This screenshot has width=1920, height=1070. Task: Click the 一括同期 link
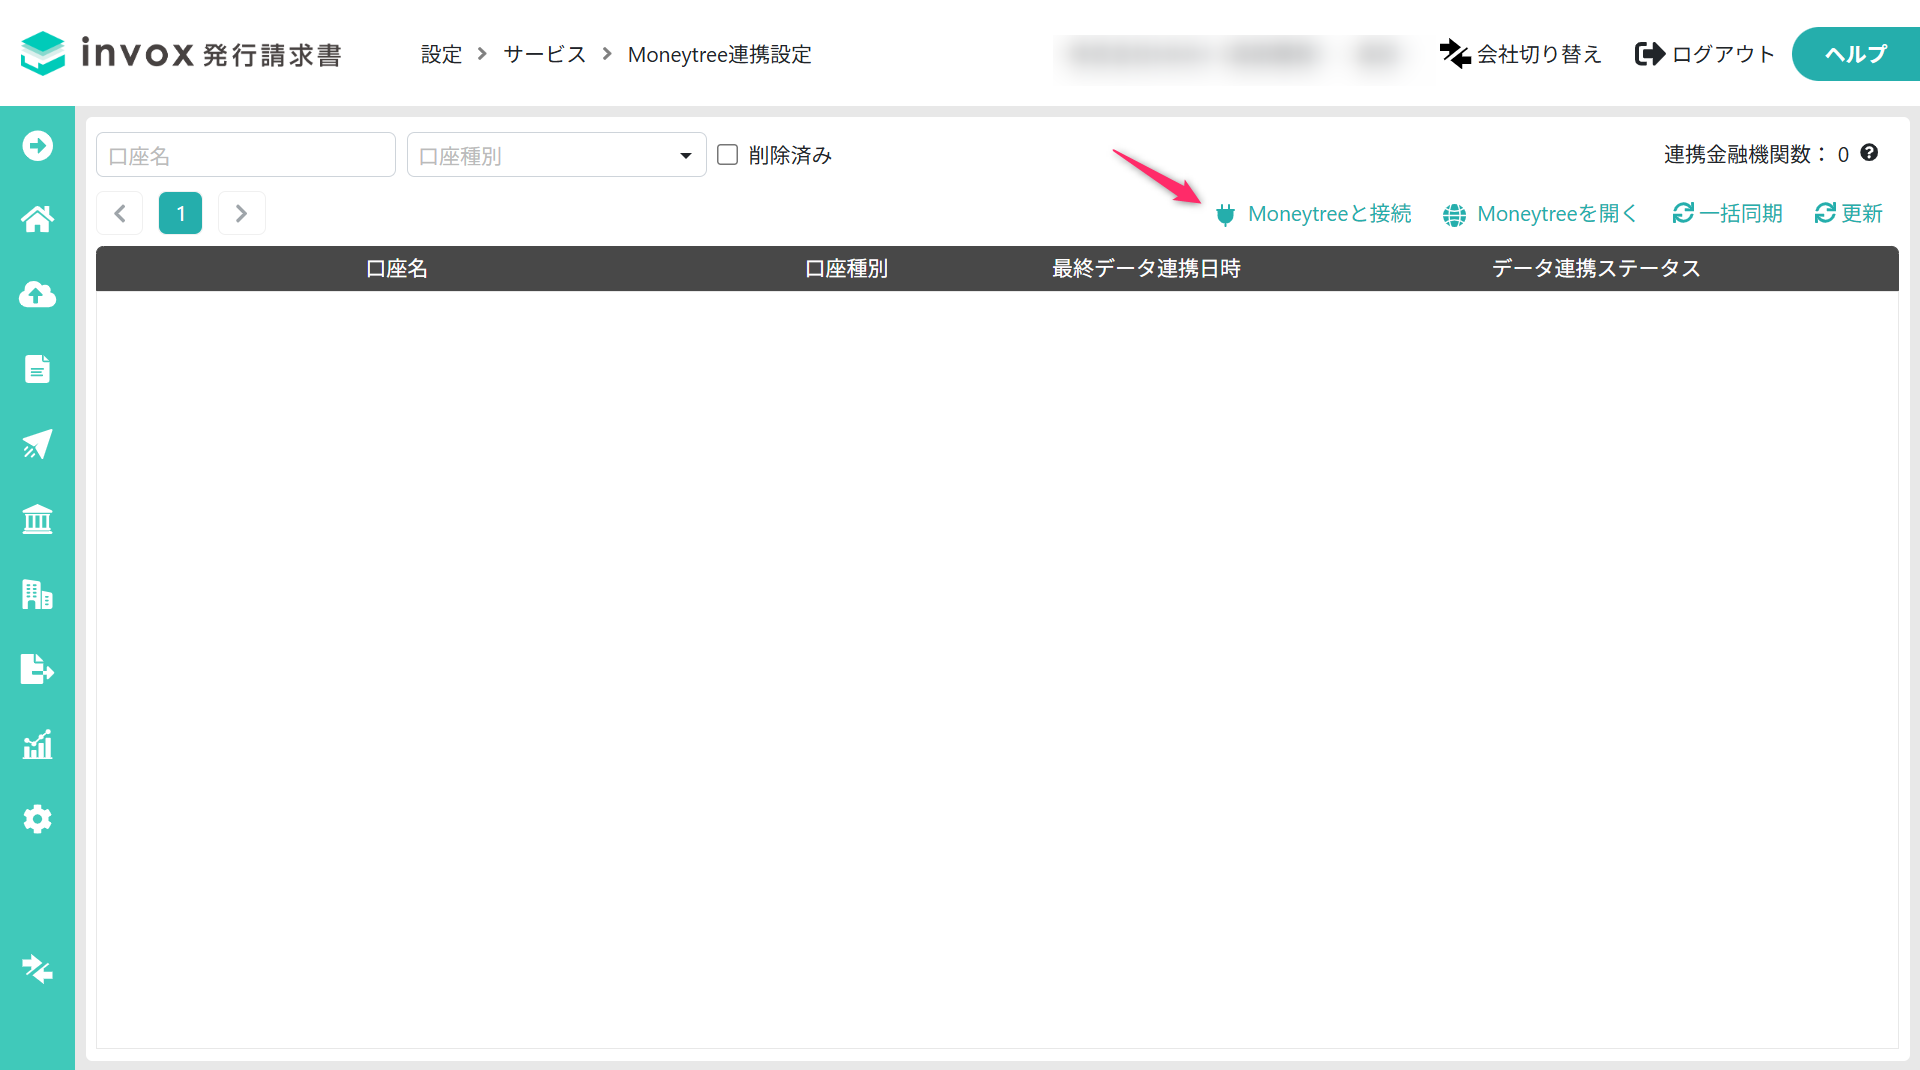pyautogui.click(x=1741, y=213)
